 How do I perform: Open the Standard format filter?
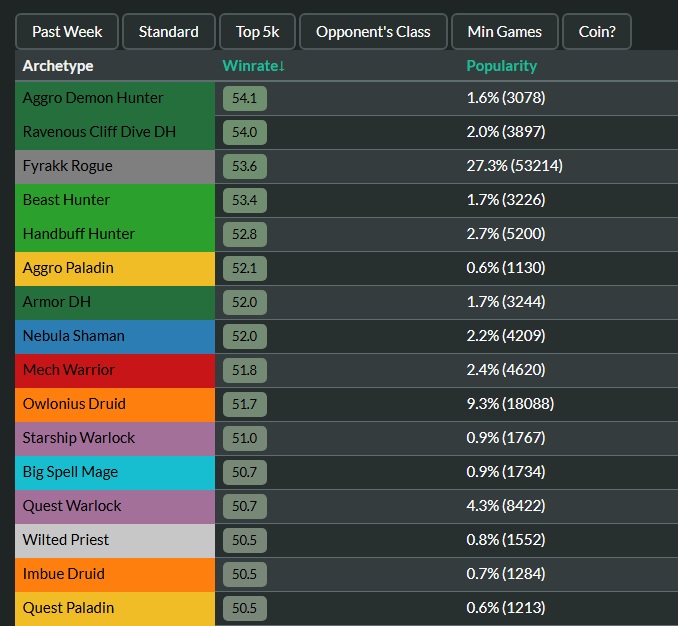pos(169,32)
